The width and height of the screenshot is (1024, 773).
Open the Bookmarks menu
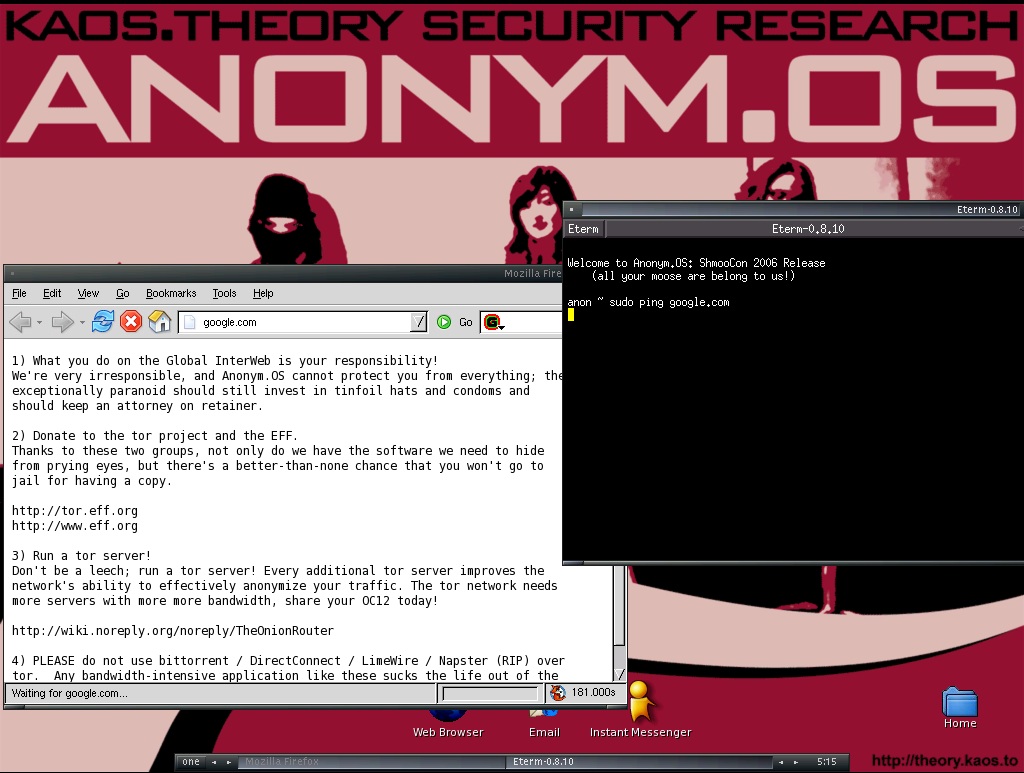[171, 293]
